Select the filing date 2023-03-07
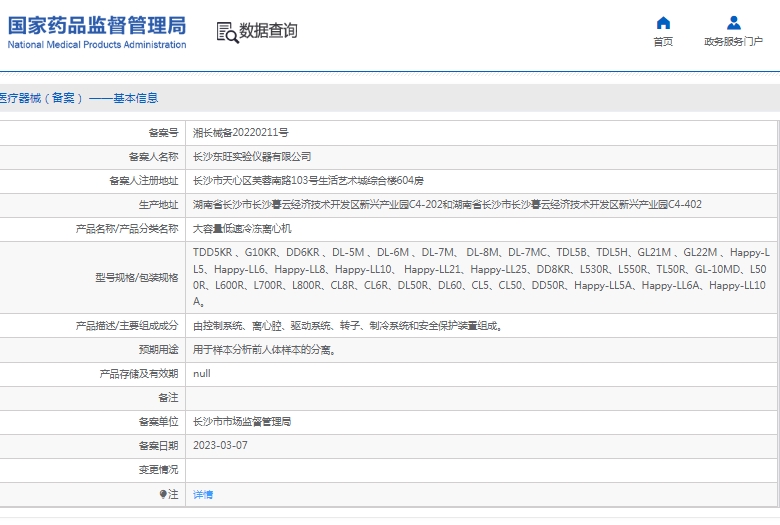This screenshot has height=525, width=780. click(x=220, y=445)
